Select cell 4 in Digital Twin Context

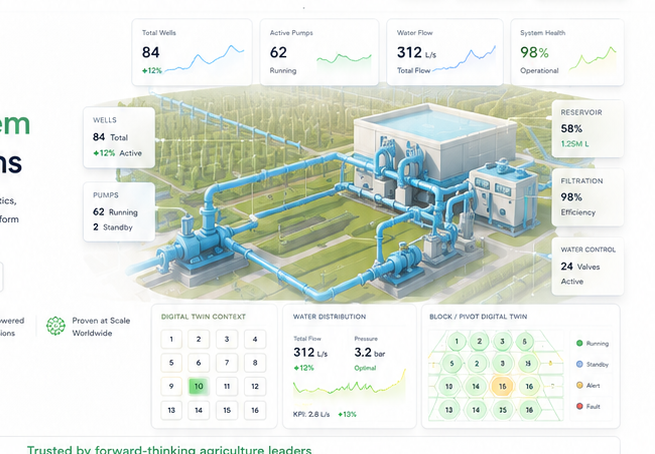click(x=255, y=339)
